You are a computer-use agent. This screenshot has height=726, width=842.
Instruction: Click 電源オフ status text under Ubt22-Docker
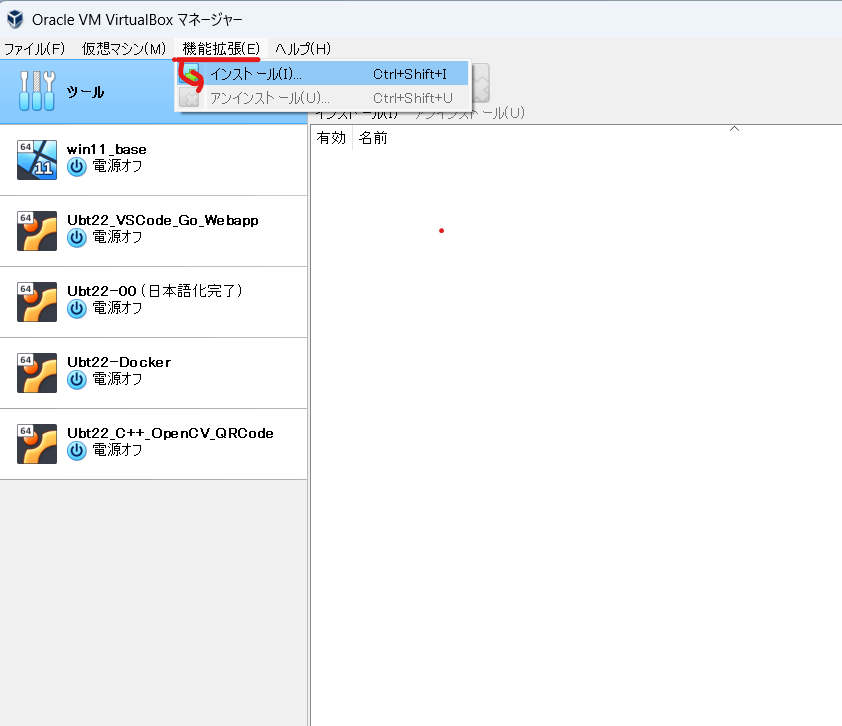click(118, 379)
